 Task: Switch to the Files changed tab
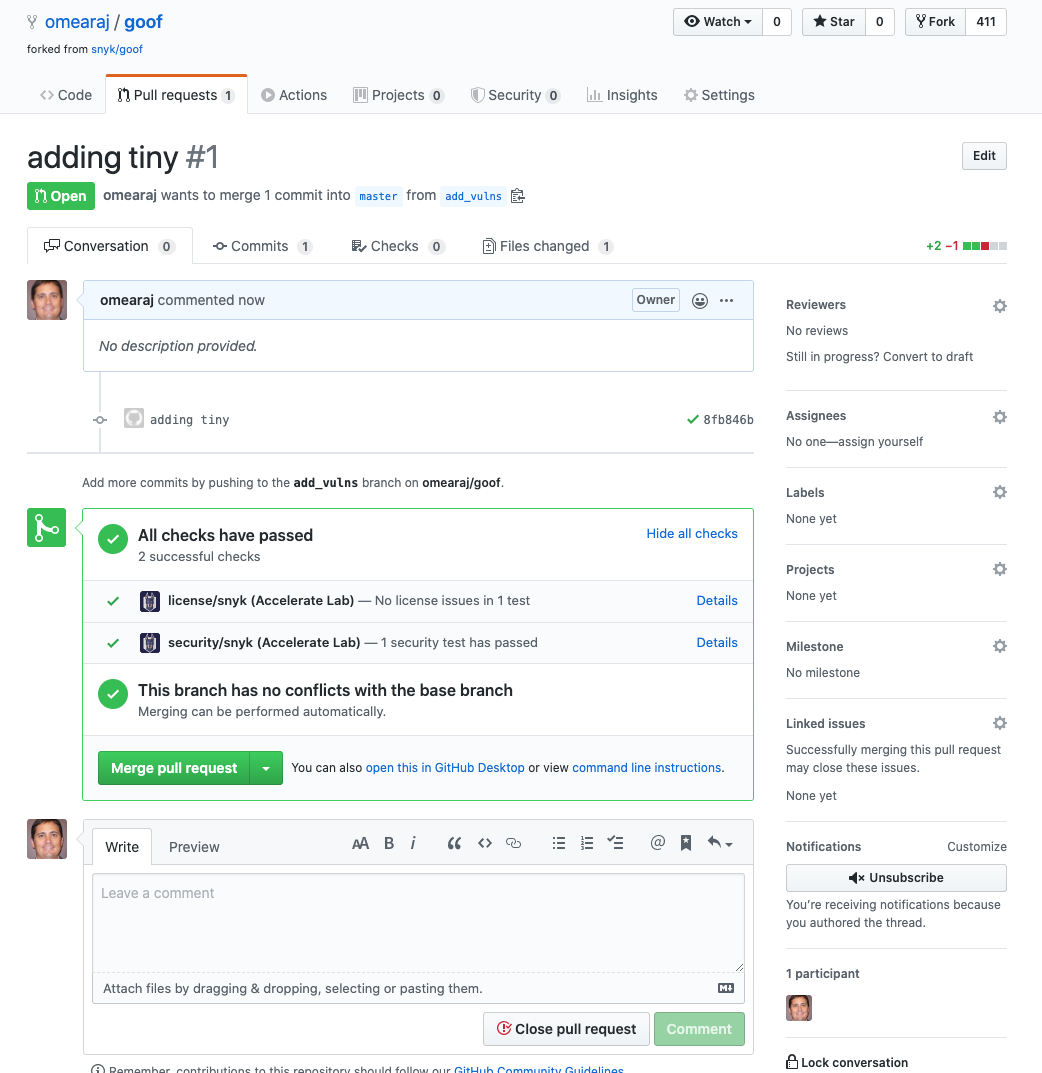pos(546,245)
